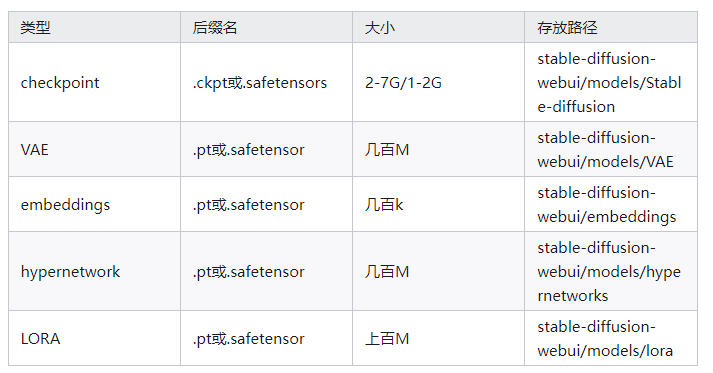Select the embeddings type cell
713x373 pixels.
[x=95, y=204]
